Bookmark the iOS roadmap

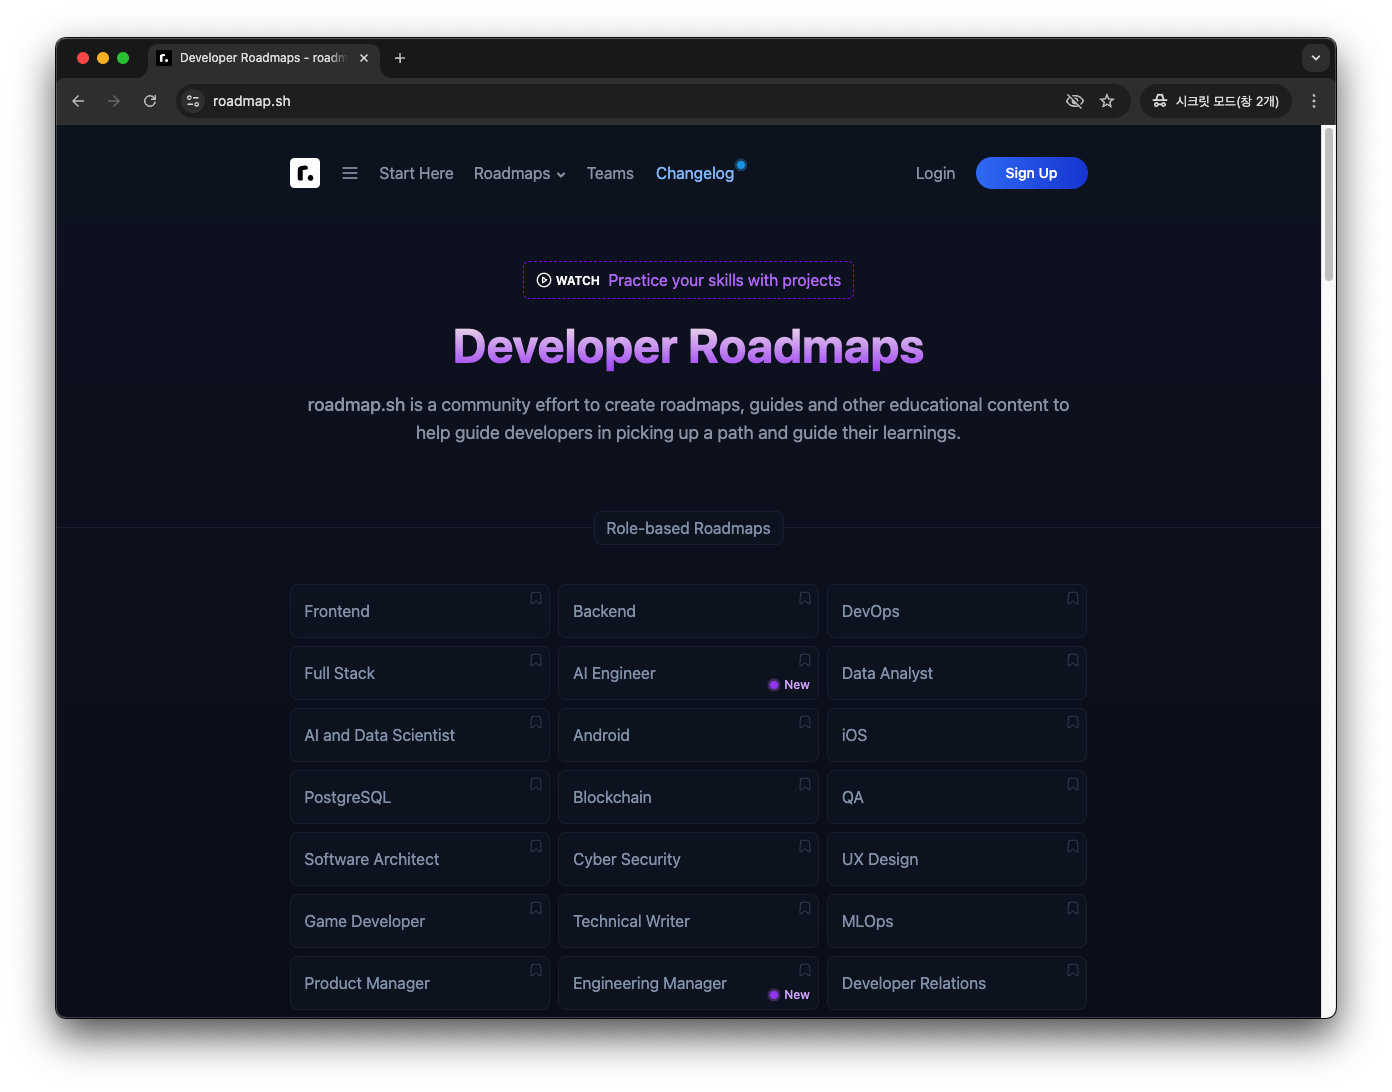1073,722
